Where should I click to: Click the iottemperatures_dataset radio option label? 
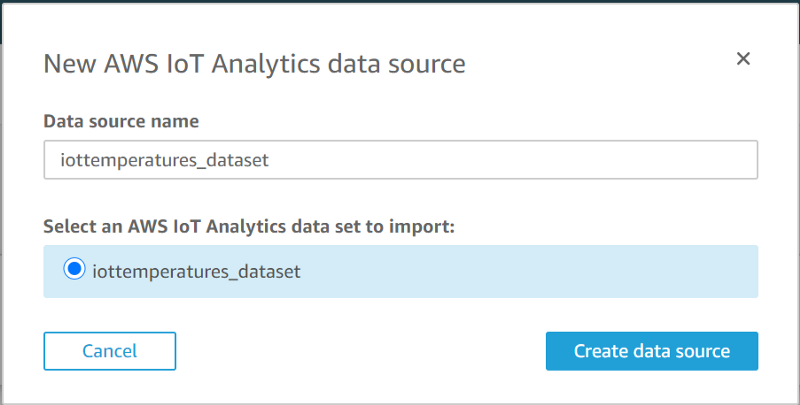[x=196, y=271]
